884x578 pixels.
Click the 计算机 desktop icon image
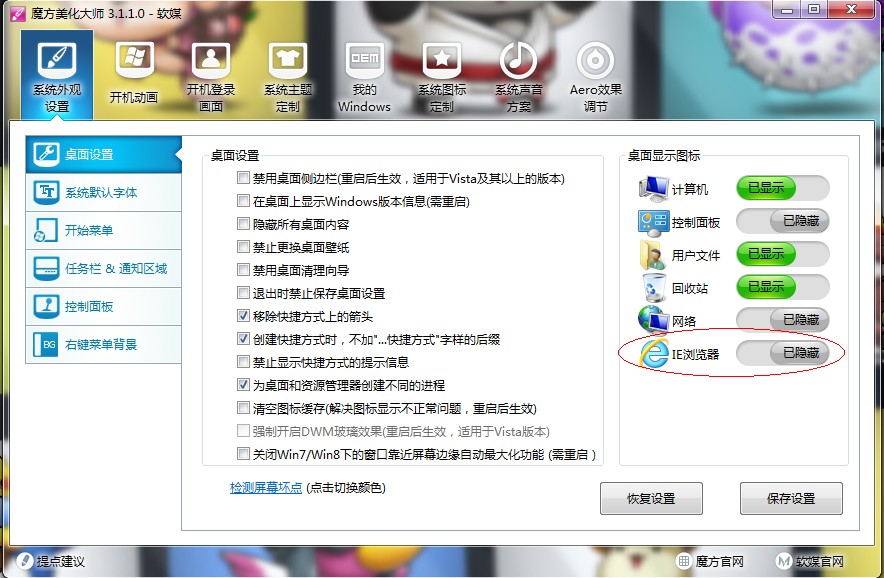(653, 189)
